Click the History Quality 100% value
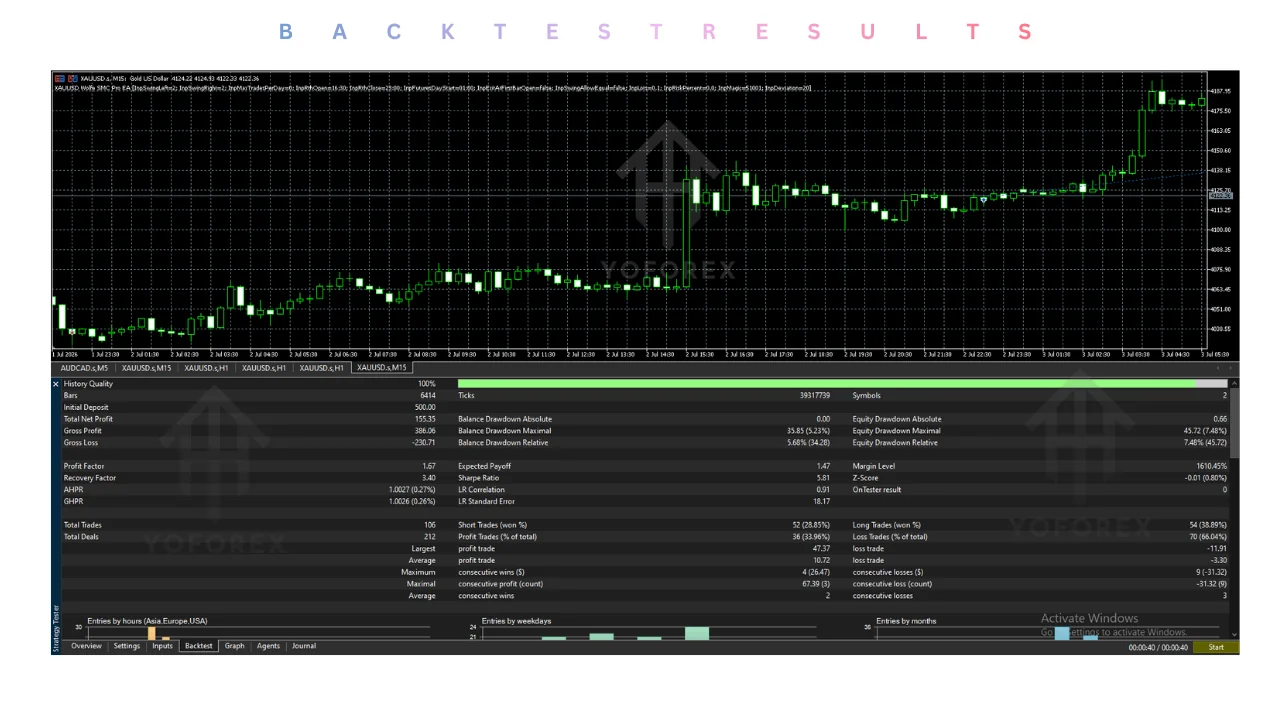 (427, 384)
